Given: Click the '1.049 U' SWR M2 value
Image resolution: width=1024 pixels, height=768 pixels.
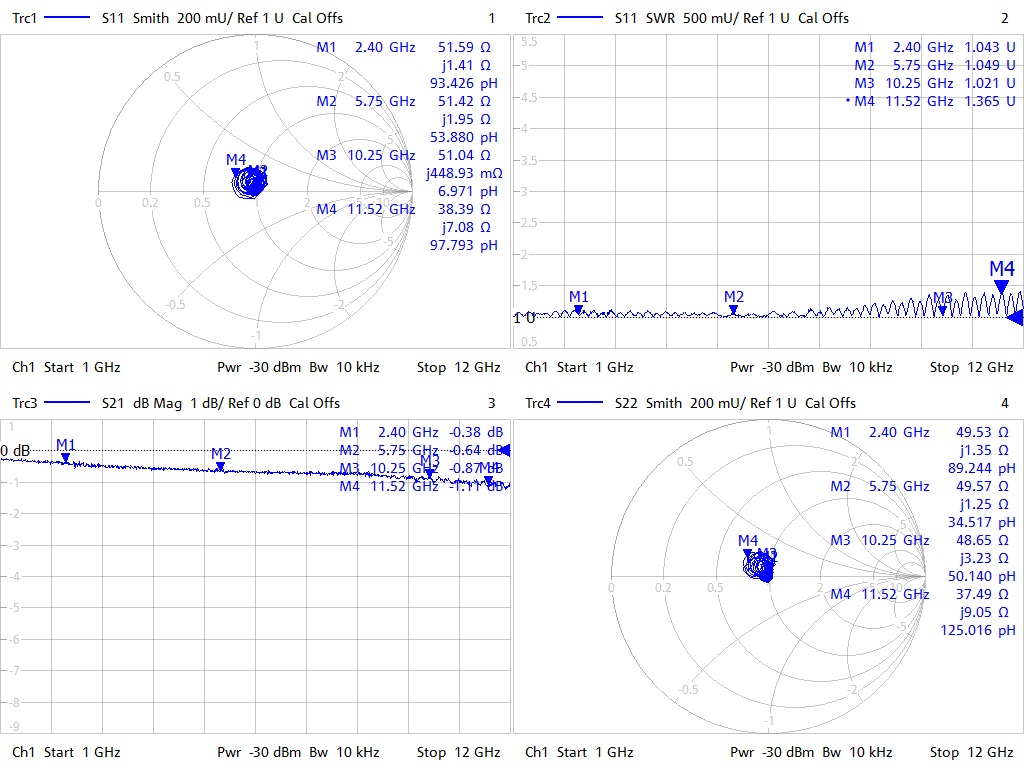Looking at the screenshot, I should (x=990, y=65).
